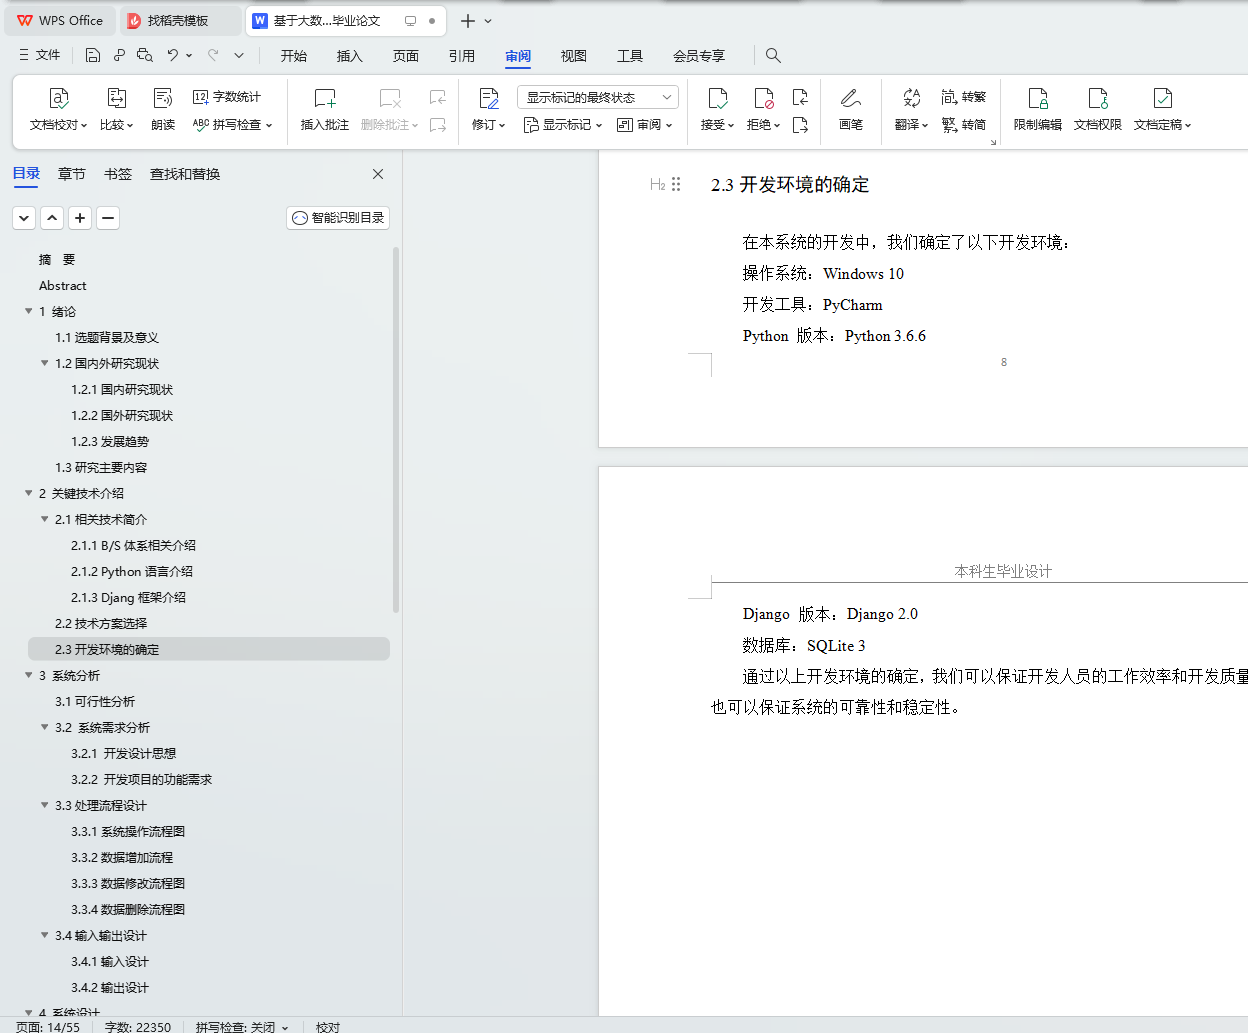Click the outline pane vertical scrollbar
The height and width of the screenshot is (1033, 1248).
click(x=396, y=430)
